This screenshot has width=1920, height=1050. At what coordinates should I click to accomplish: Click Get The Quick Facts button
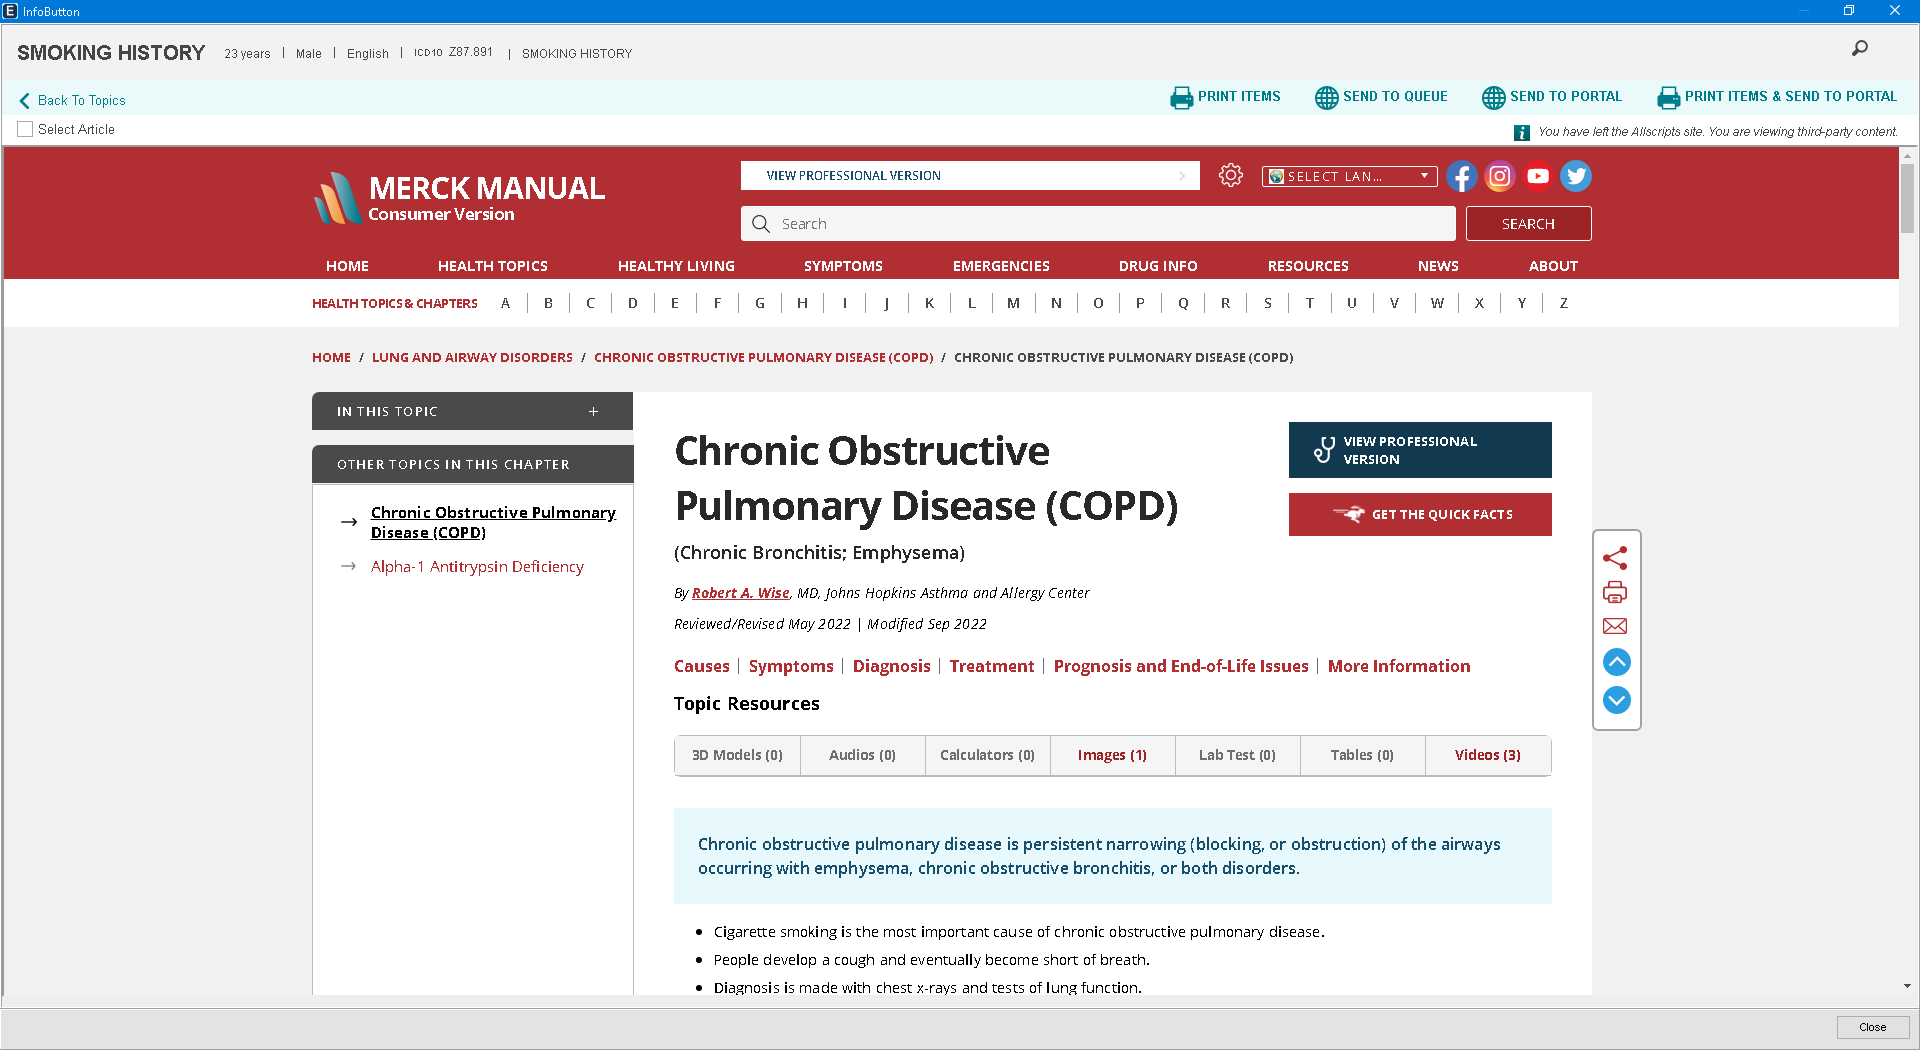1419,514
